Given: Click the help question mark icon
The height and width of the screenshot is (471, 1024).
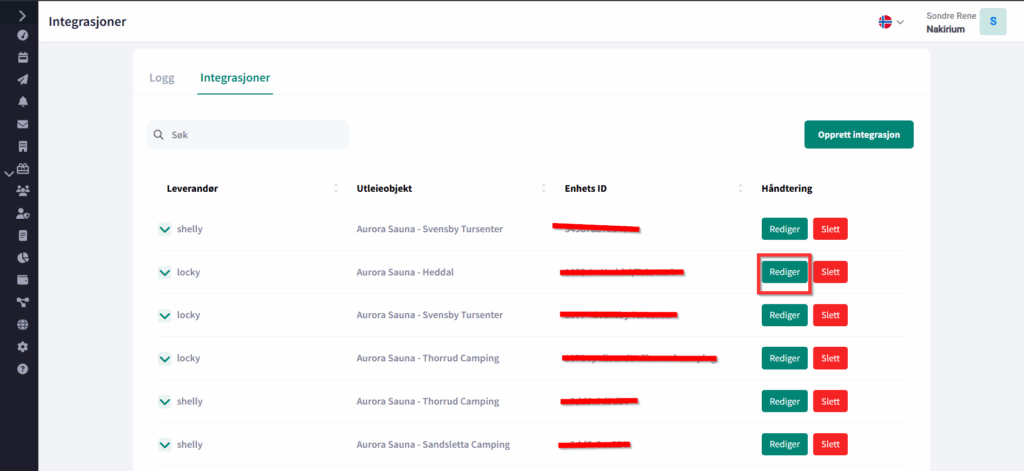Looking at the screenshot, I should tap(22, 369).
